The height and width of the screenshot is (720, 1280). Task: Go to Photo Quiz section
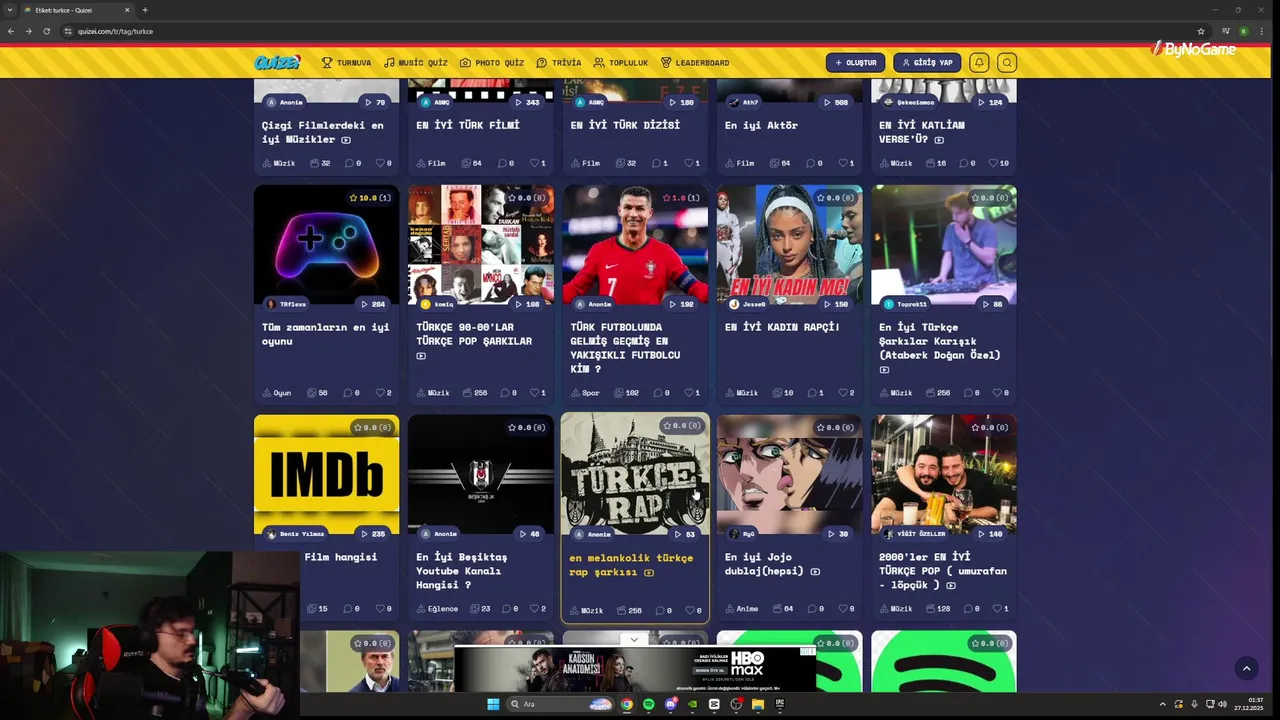492,63
